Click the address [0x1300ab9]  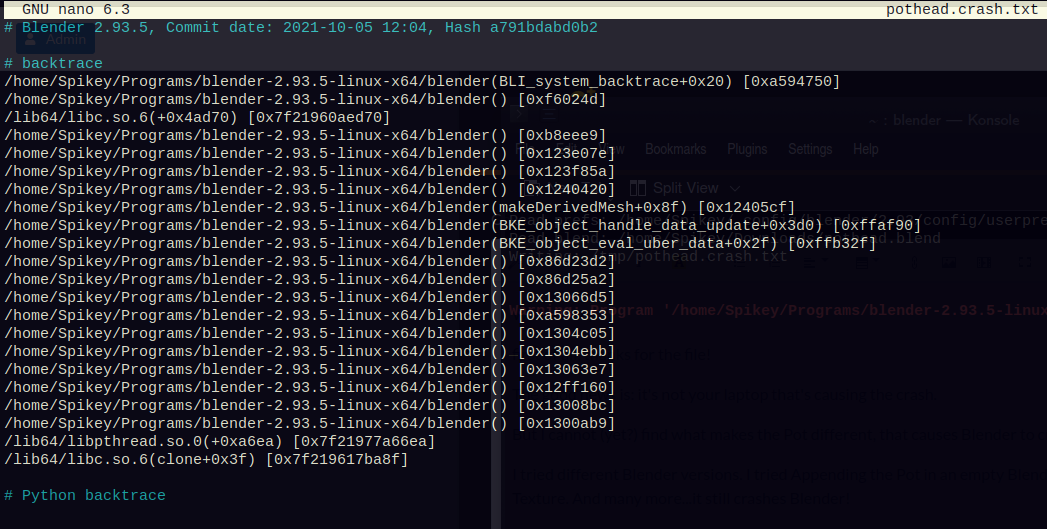pyautogui.click(x=566, y=424)
